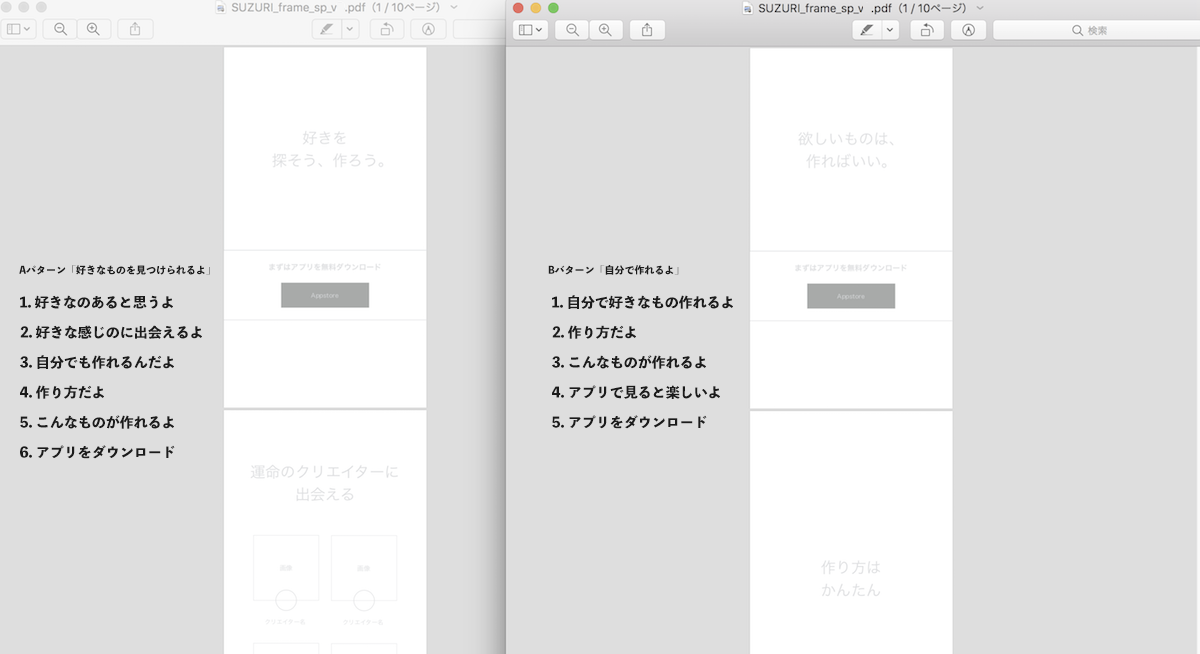Zoom out in the front right Preview window
The height and width of the screenshot is (654, 1200).
click(572, 30)
